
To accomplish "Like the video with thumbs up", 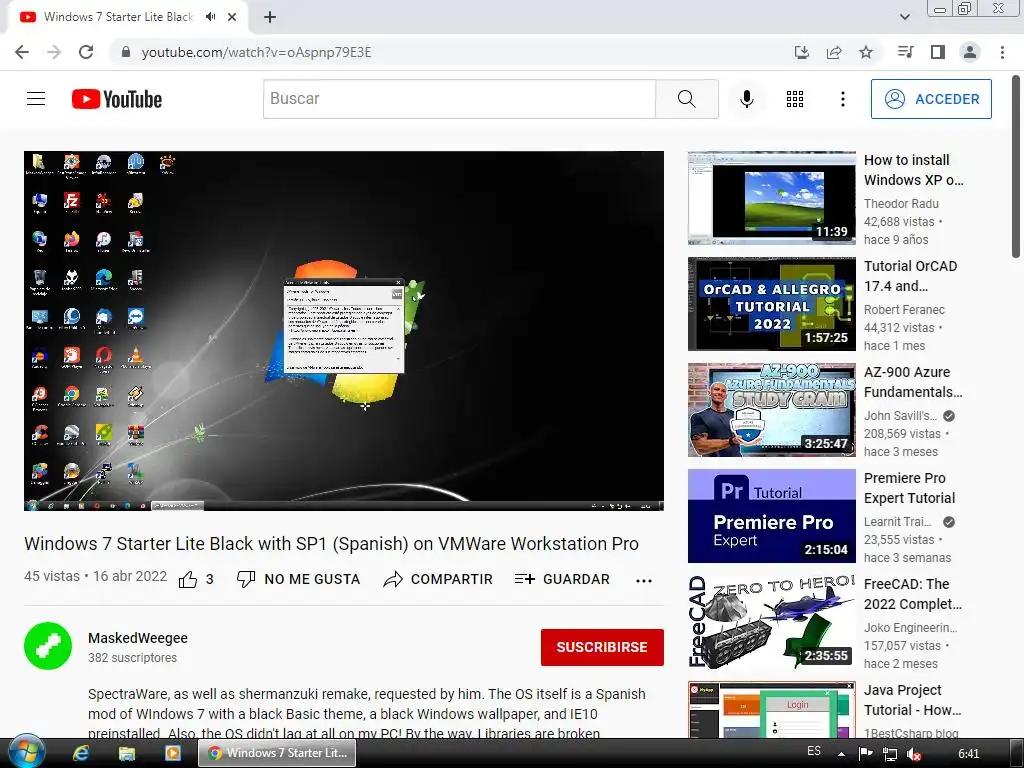I will pos(188,579).
